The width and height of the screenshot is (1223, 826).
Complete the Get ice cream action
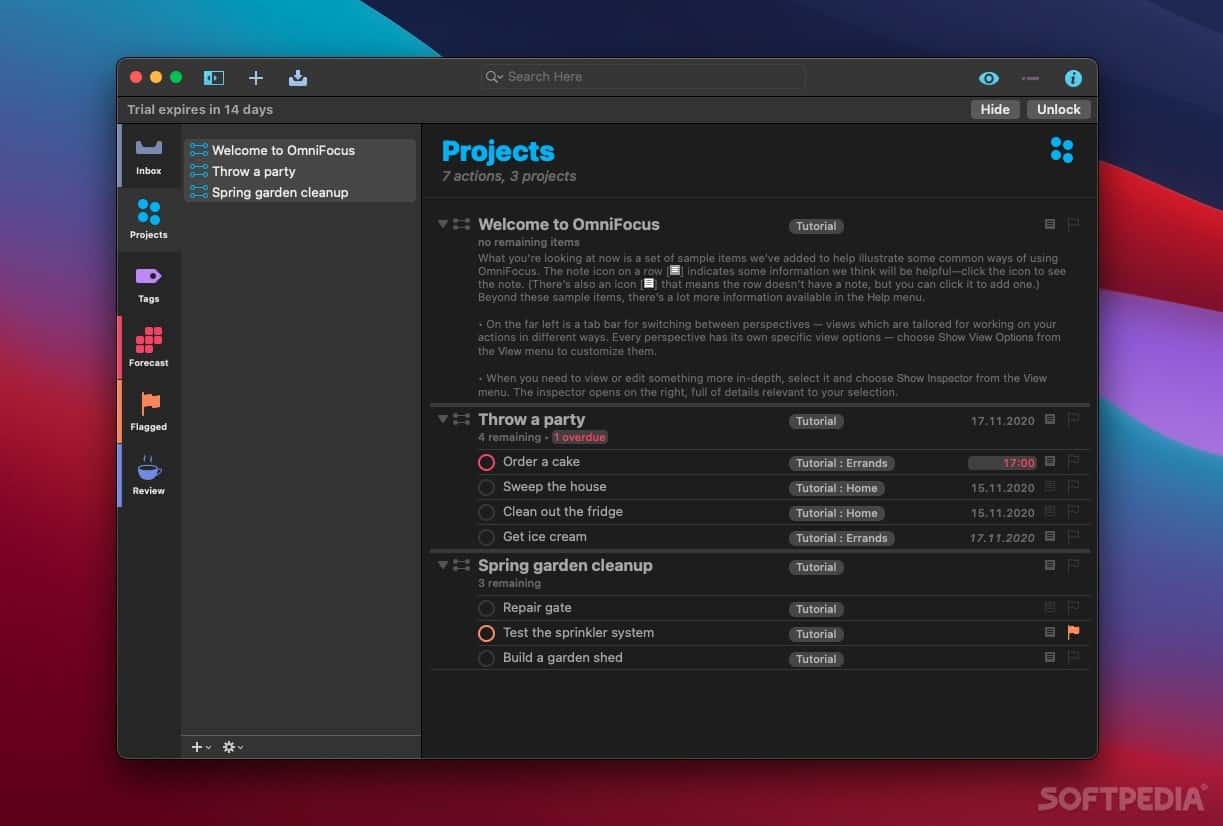486,537
